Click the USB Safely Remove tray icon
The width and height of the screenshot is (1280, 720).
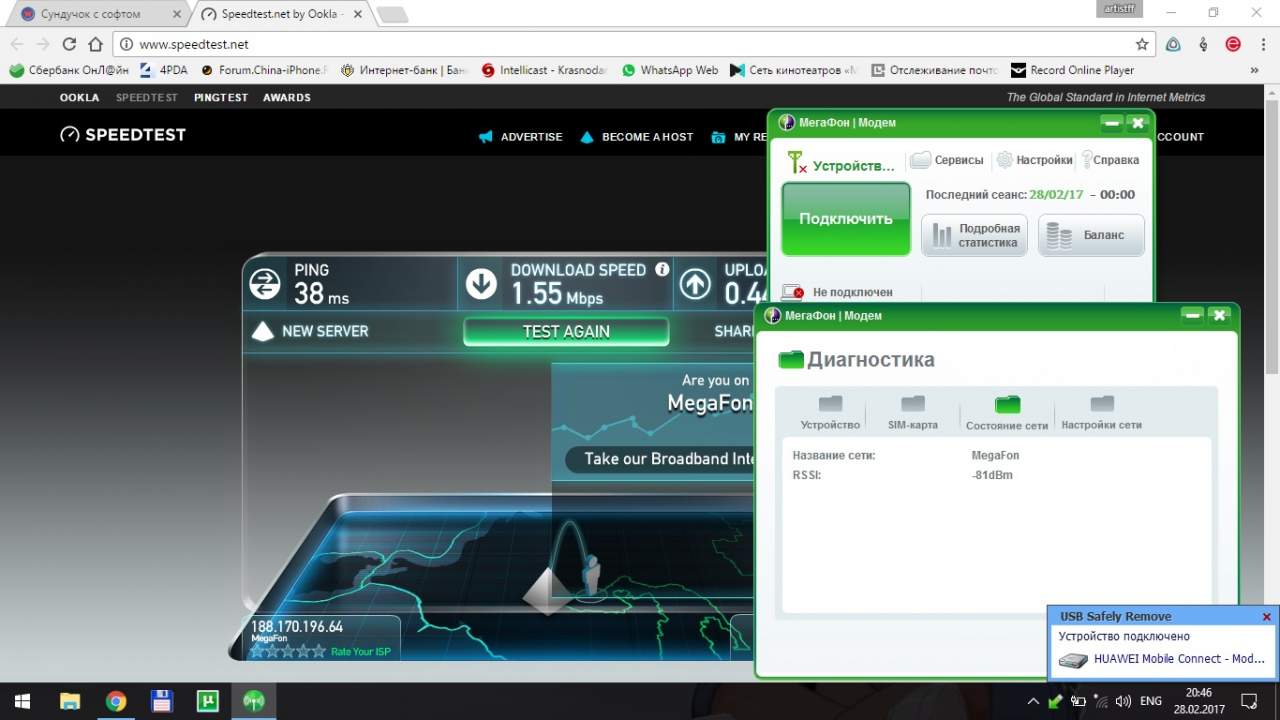click(1055, 701)
